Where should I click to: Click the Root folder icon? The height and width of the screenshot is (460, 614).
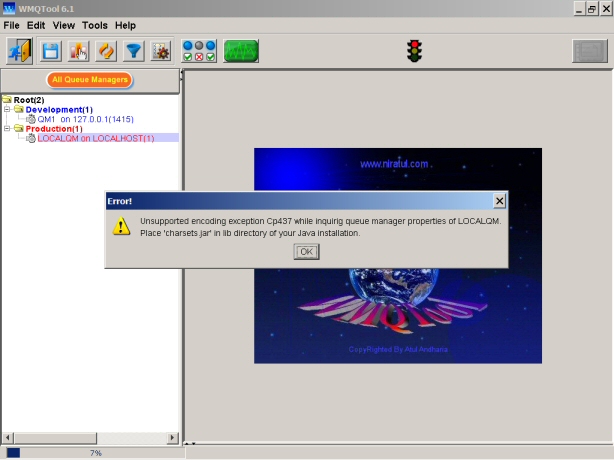[x=7, y=99]
